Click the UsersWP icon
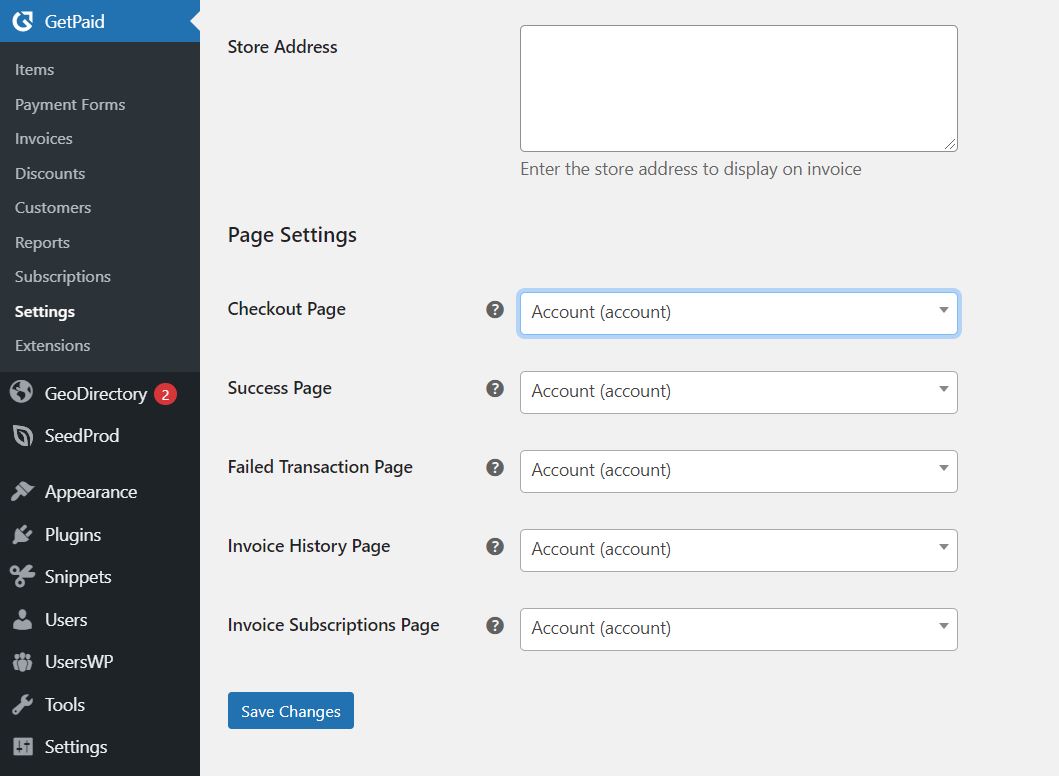This screenshot has height=776, width=1059. coord(22,661)
